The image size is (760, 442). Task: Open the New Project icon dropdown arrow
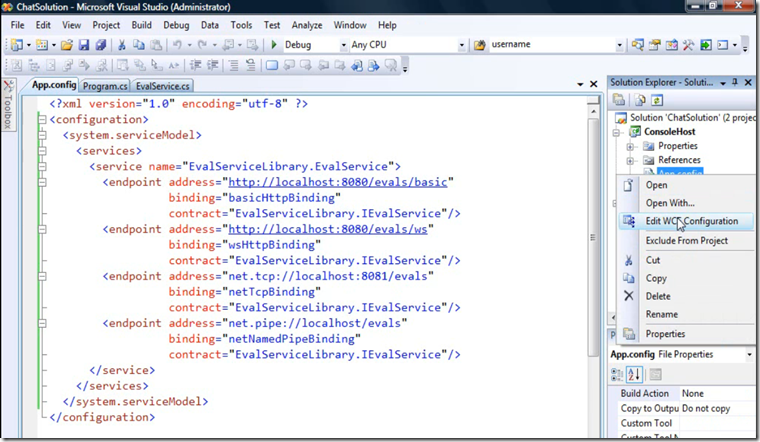point(29,45)
